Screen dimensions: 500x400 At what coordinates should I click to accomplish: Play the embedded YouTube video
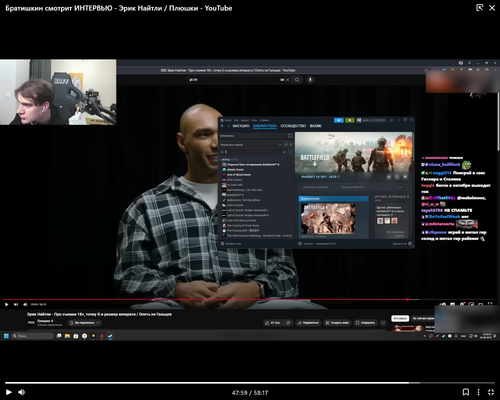click(6, 304)
